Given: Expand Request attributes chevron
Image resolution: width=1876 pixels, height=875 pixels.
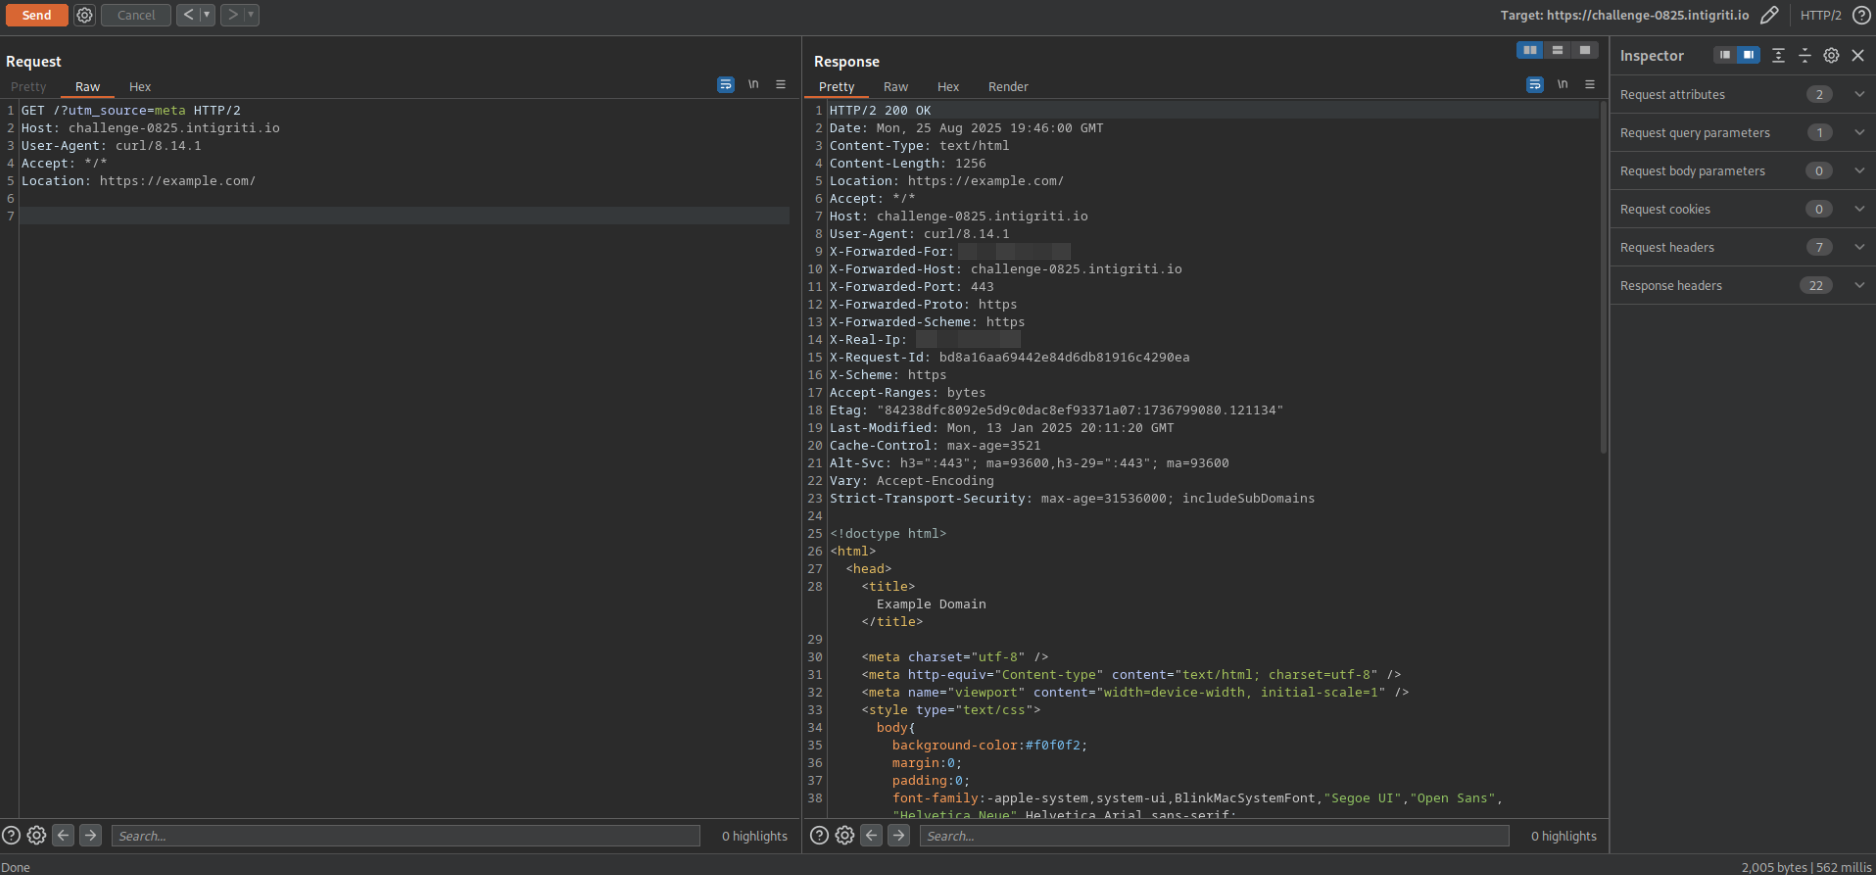Looking at the screenshot, I should click(x=1859, y=94).
